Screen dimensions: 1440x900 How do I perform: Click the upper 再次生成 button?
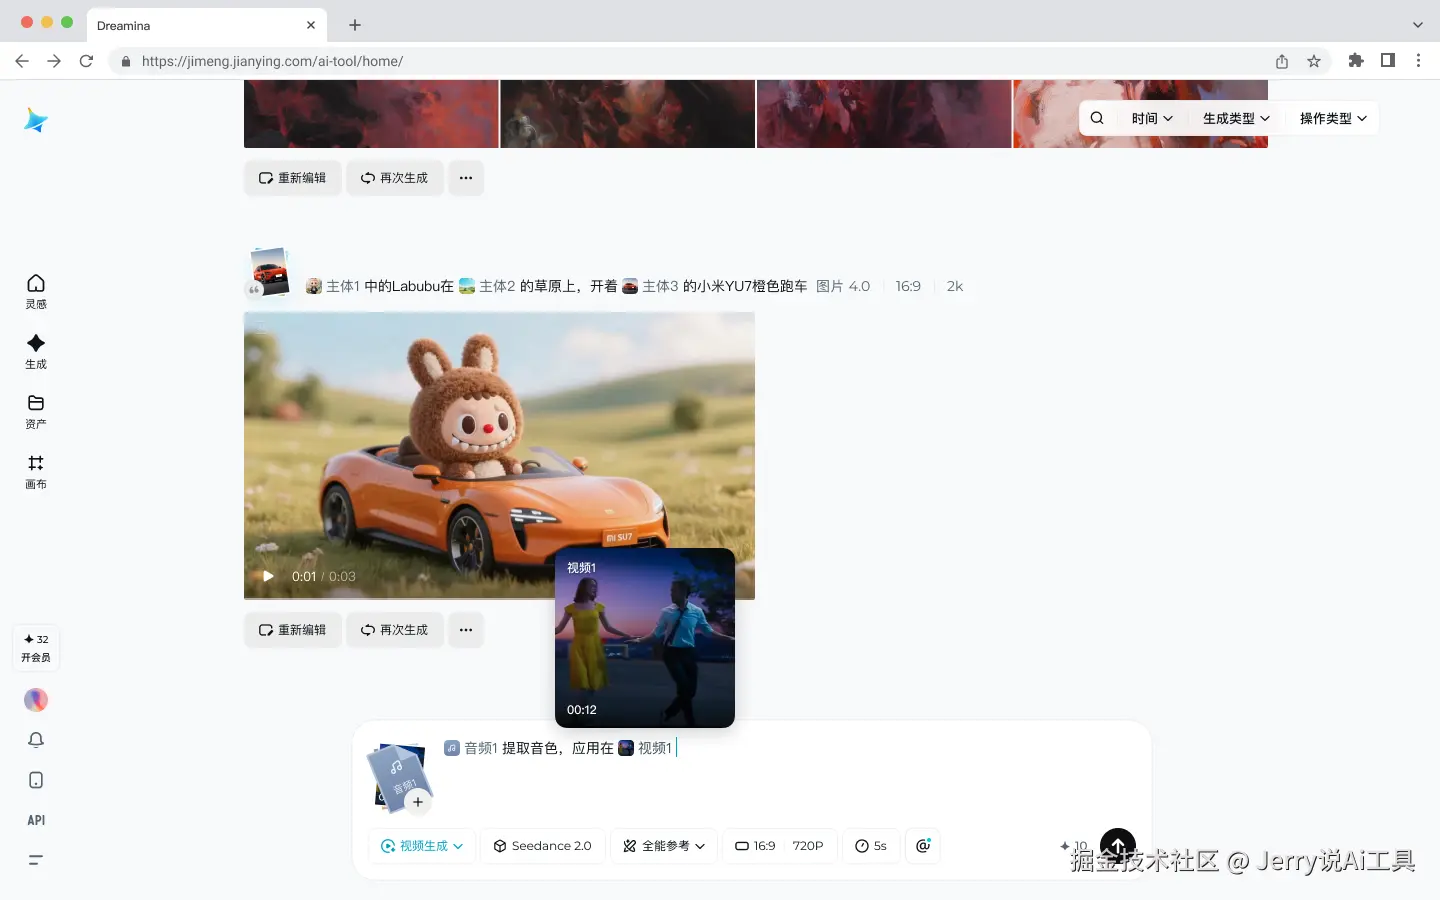[x=395, y=178]
